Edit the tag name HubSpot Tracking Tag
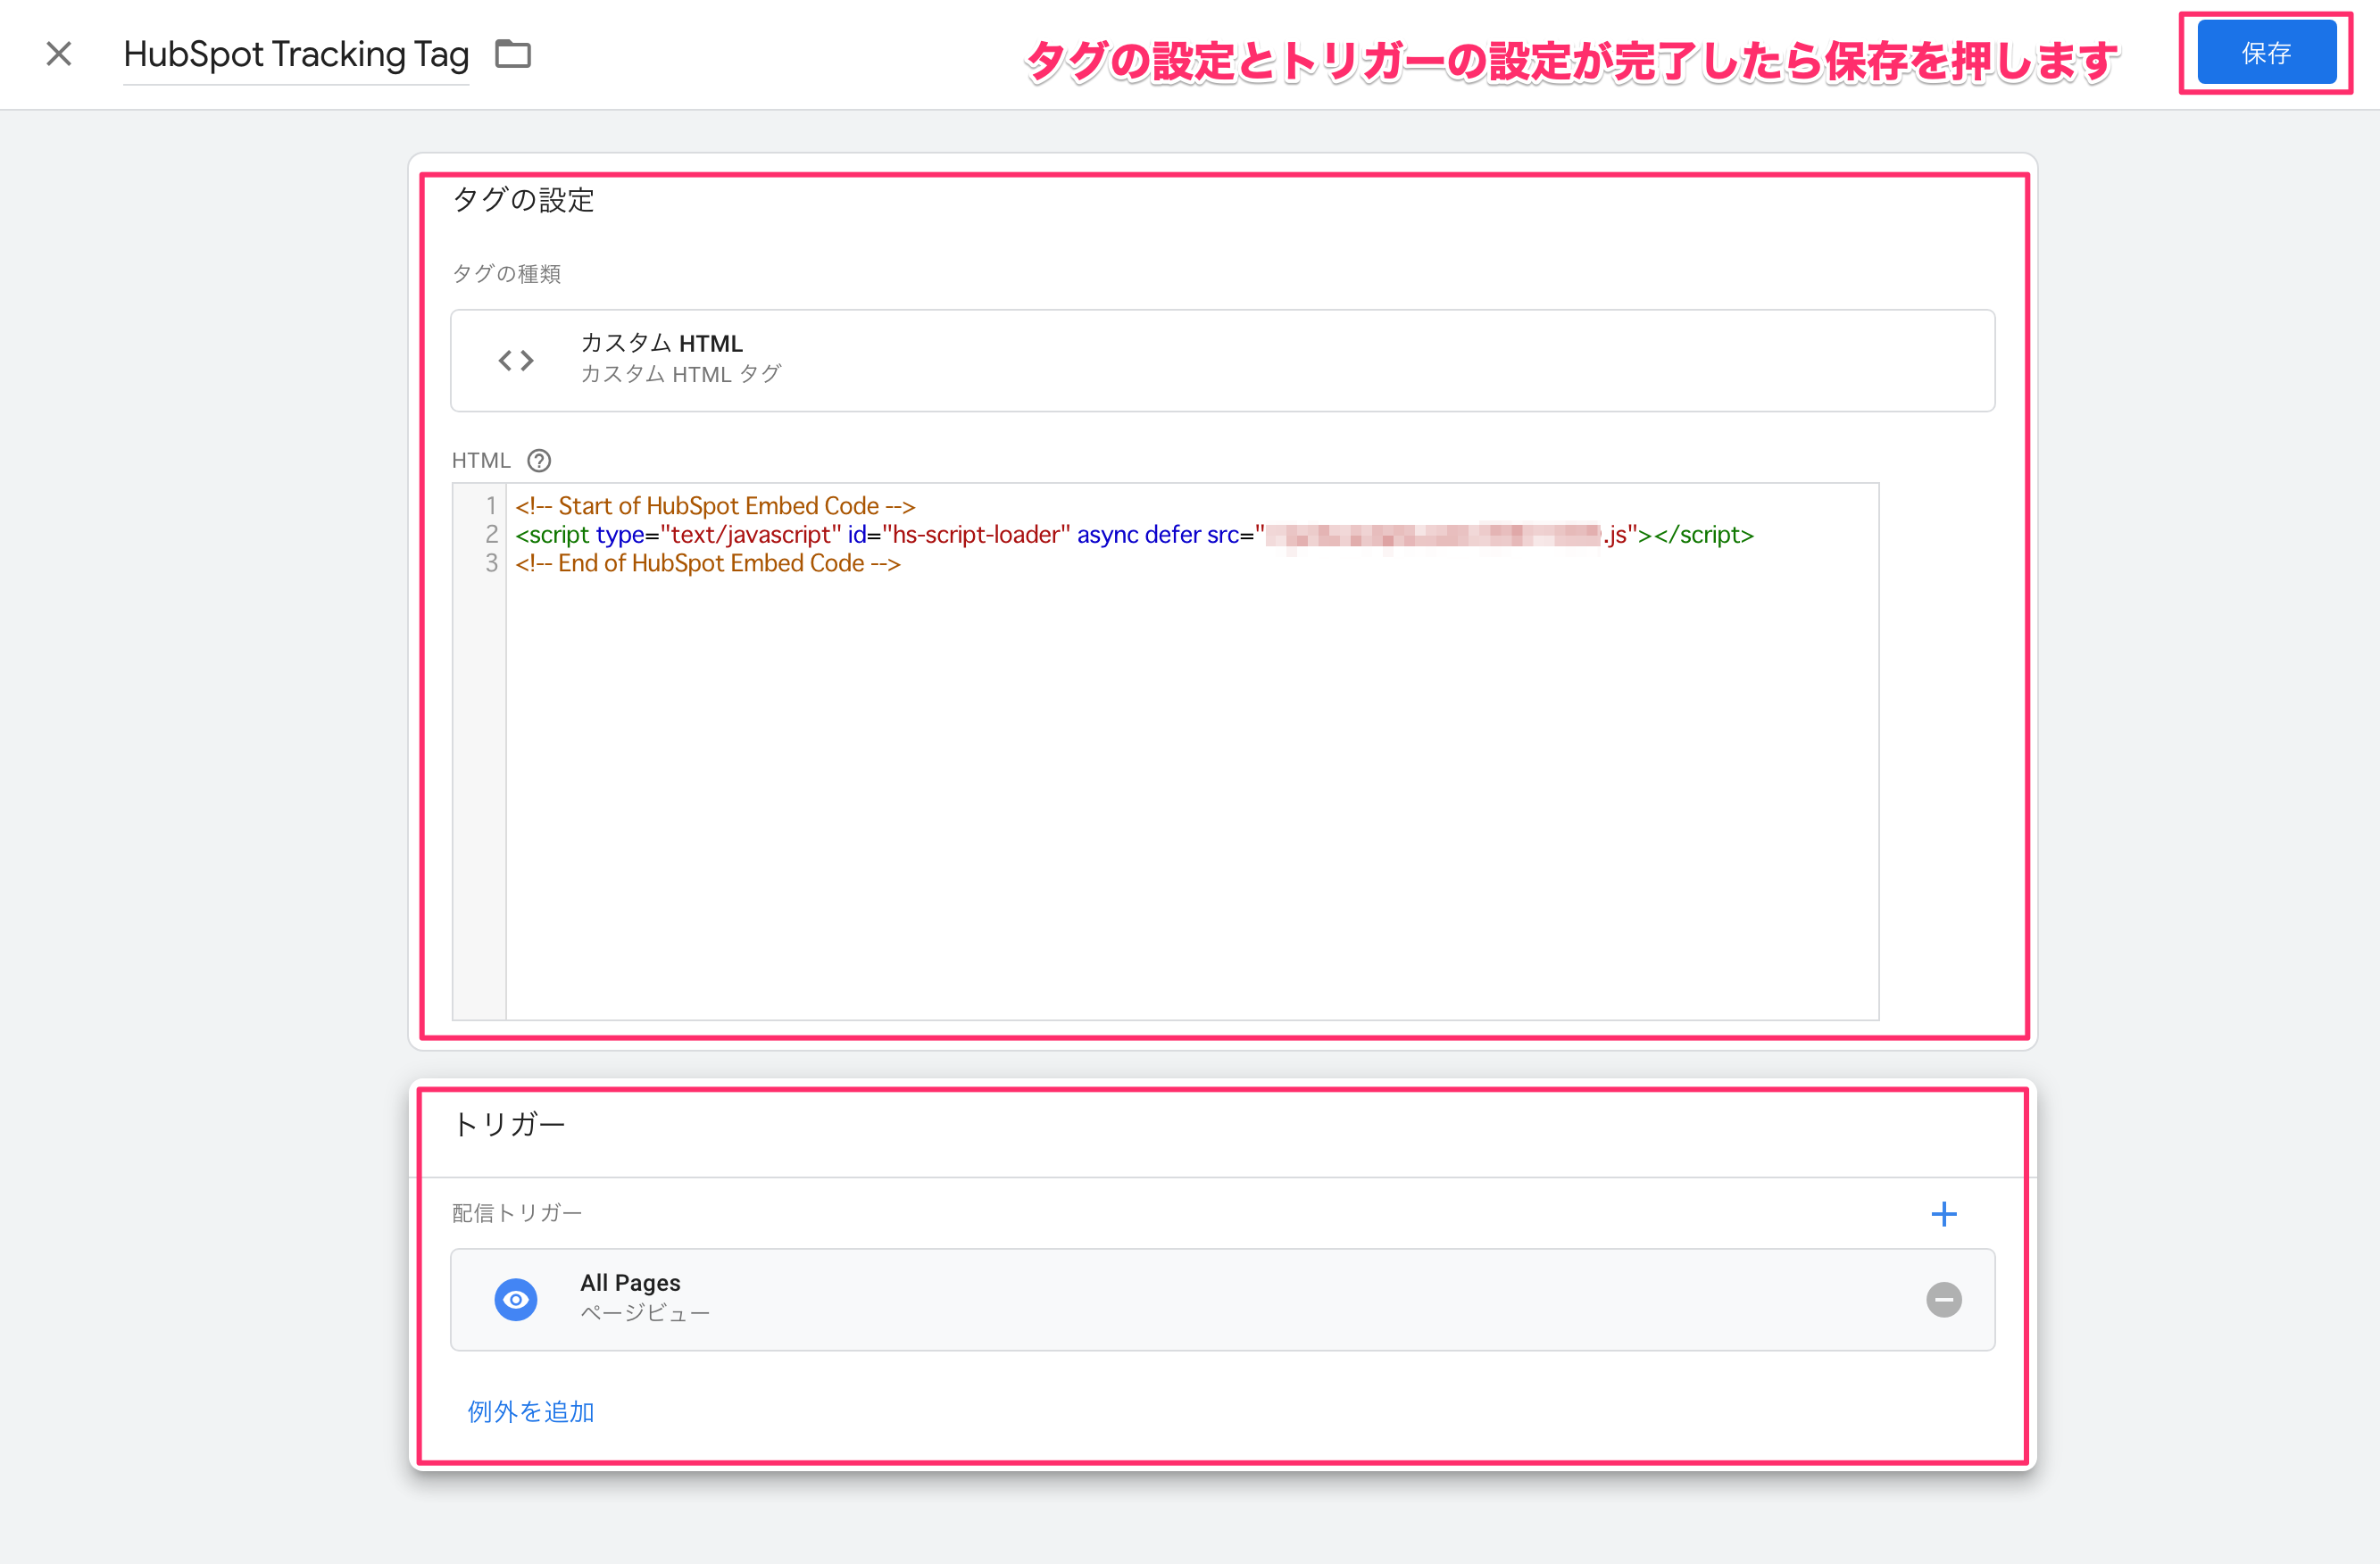The image size is (2380, 1564). (x=296, y=54)
